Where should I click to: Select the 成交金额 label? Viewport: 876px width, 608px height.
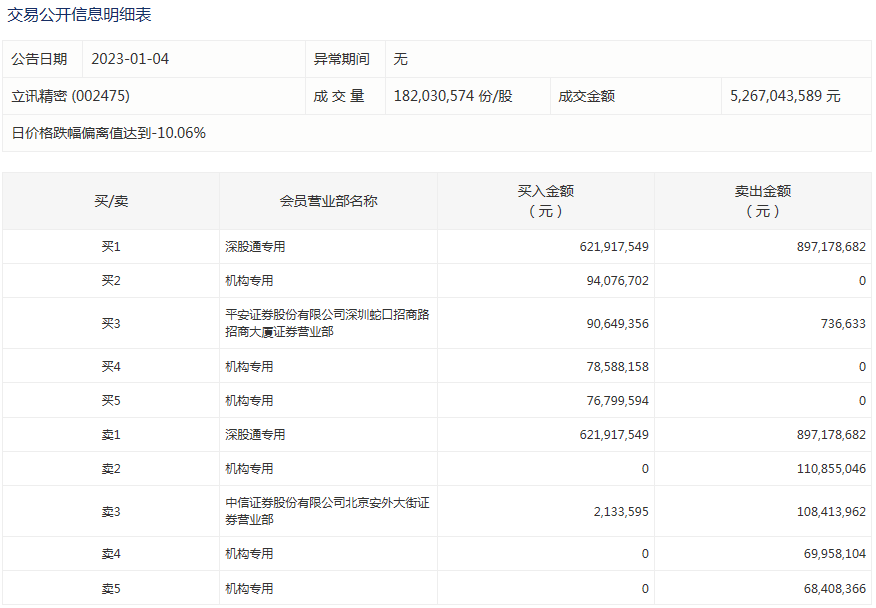[x=587, y=96]
